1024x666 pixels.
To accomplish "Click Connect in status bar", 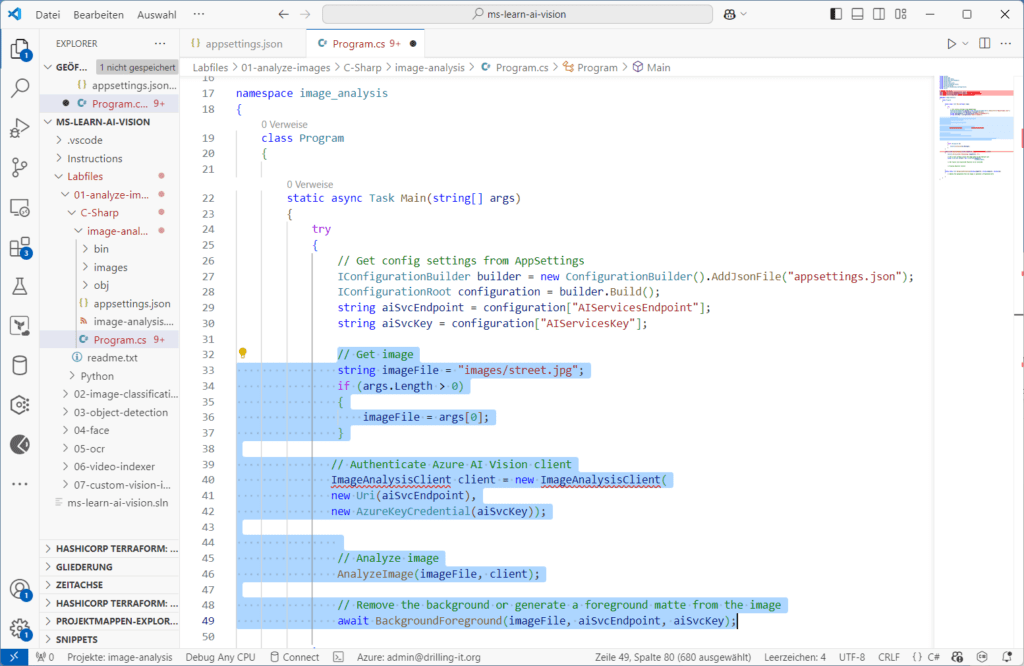I will [x=295, y=657].
